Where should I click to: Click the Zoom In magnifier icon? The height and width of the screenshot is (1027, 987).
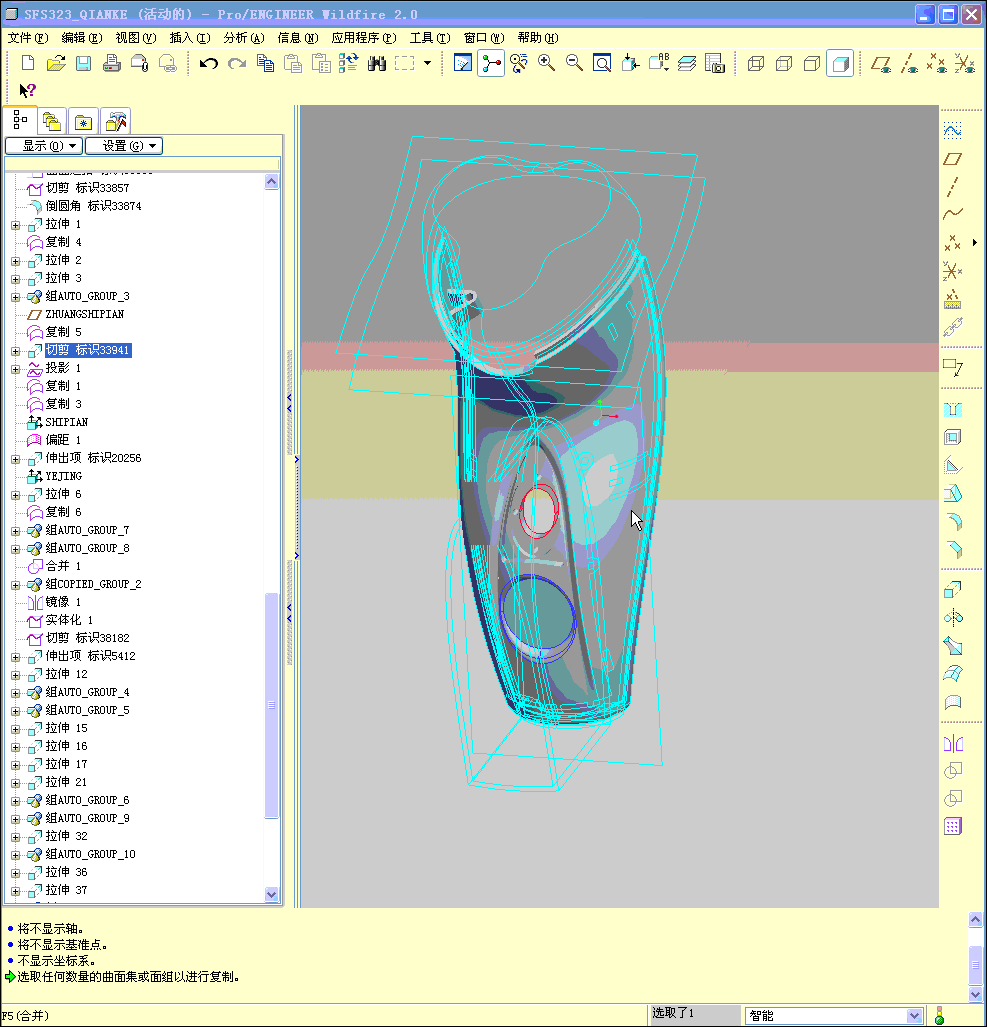tap(546, 64)
